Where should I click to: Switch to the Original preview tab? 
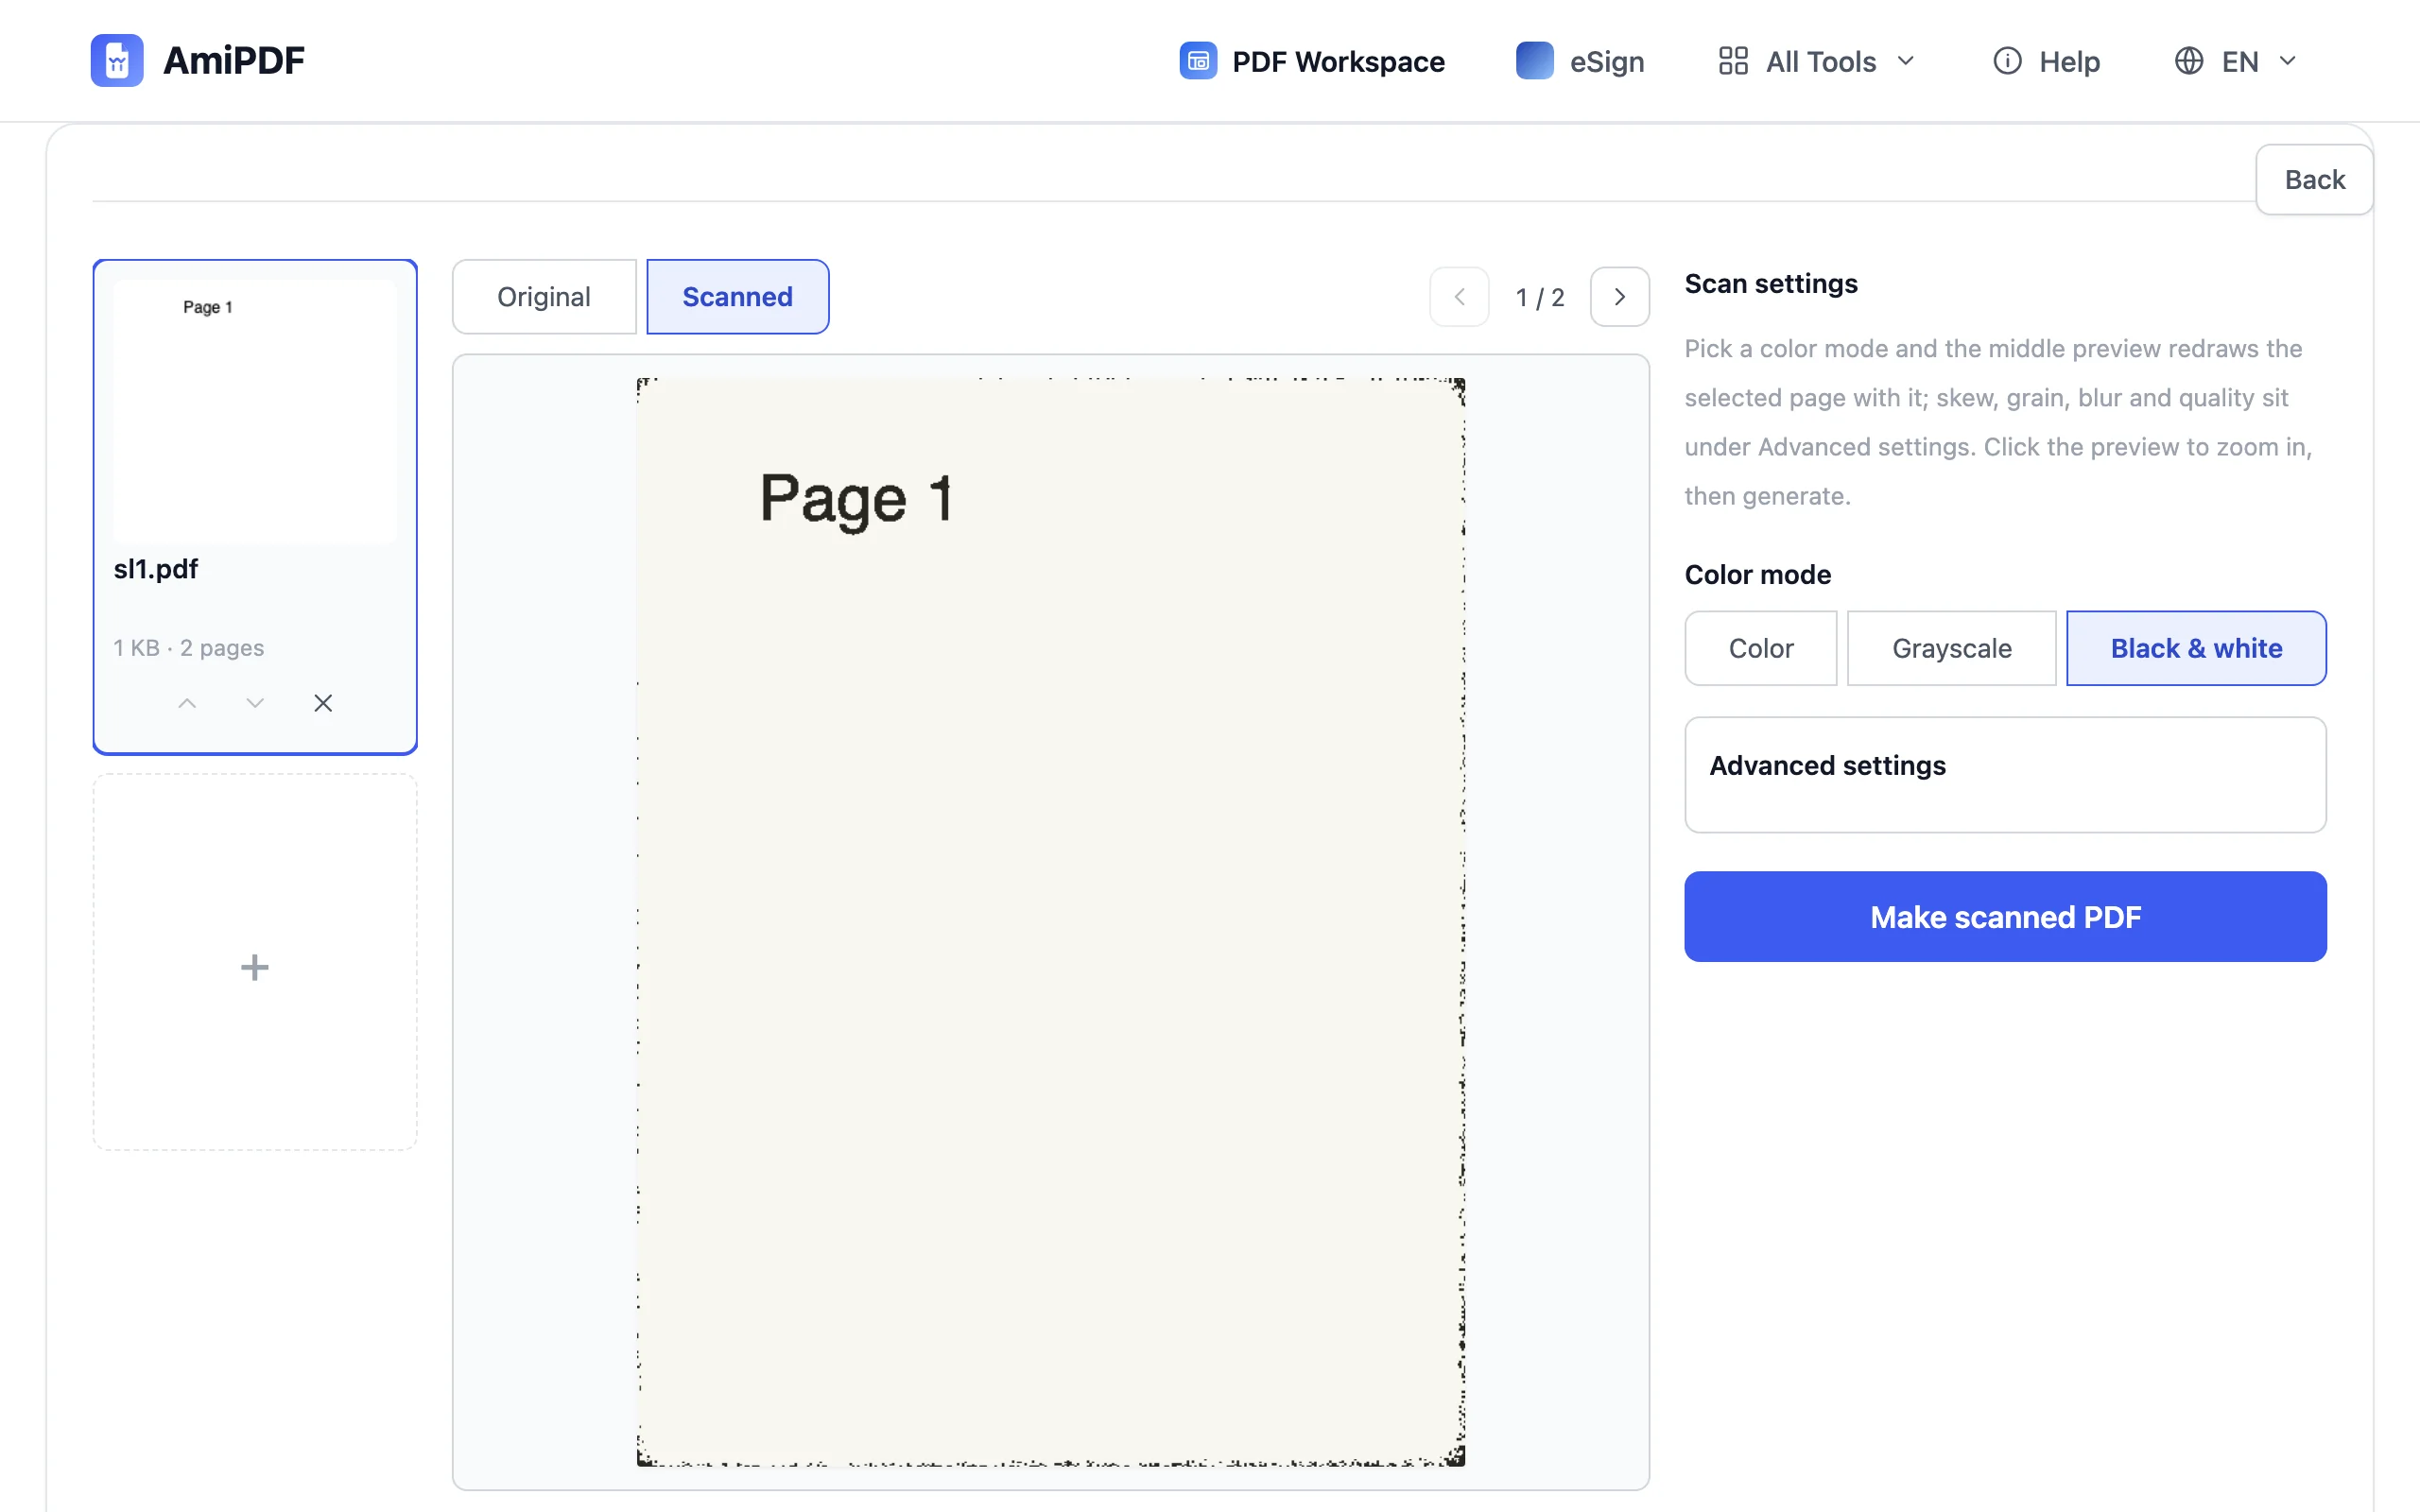[544, 297]
